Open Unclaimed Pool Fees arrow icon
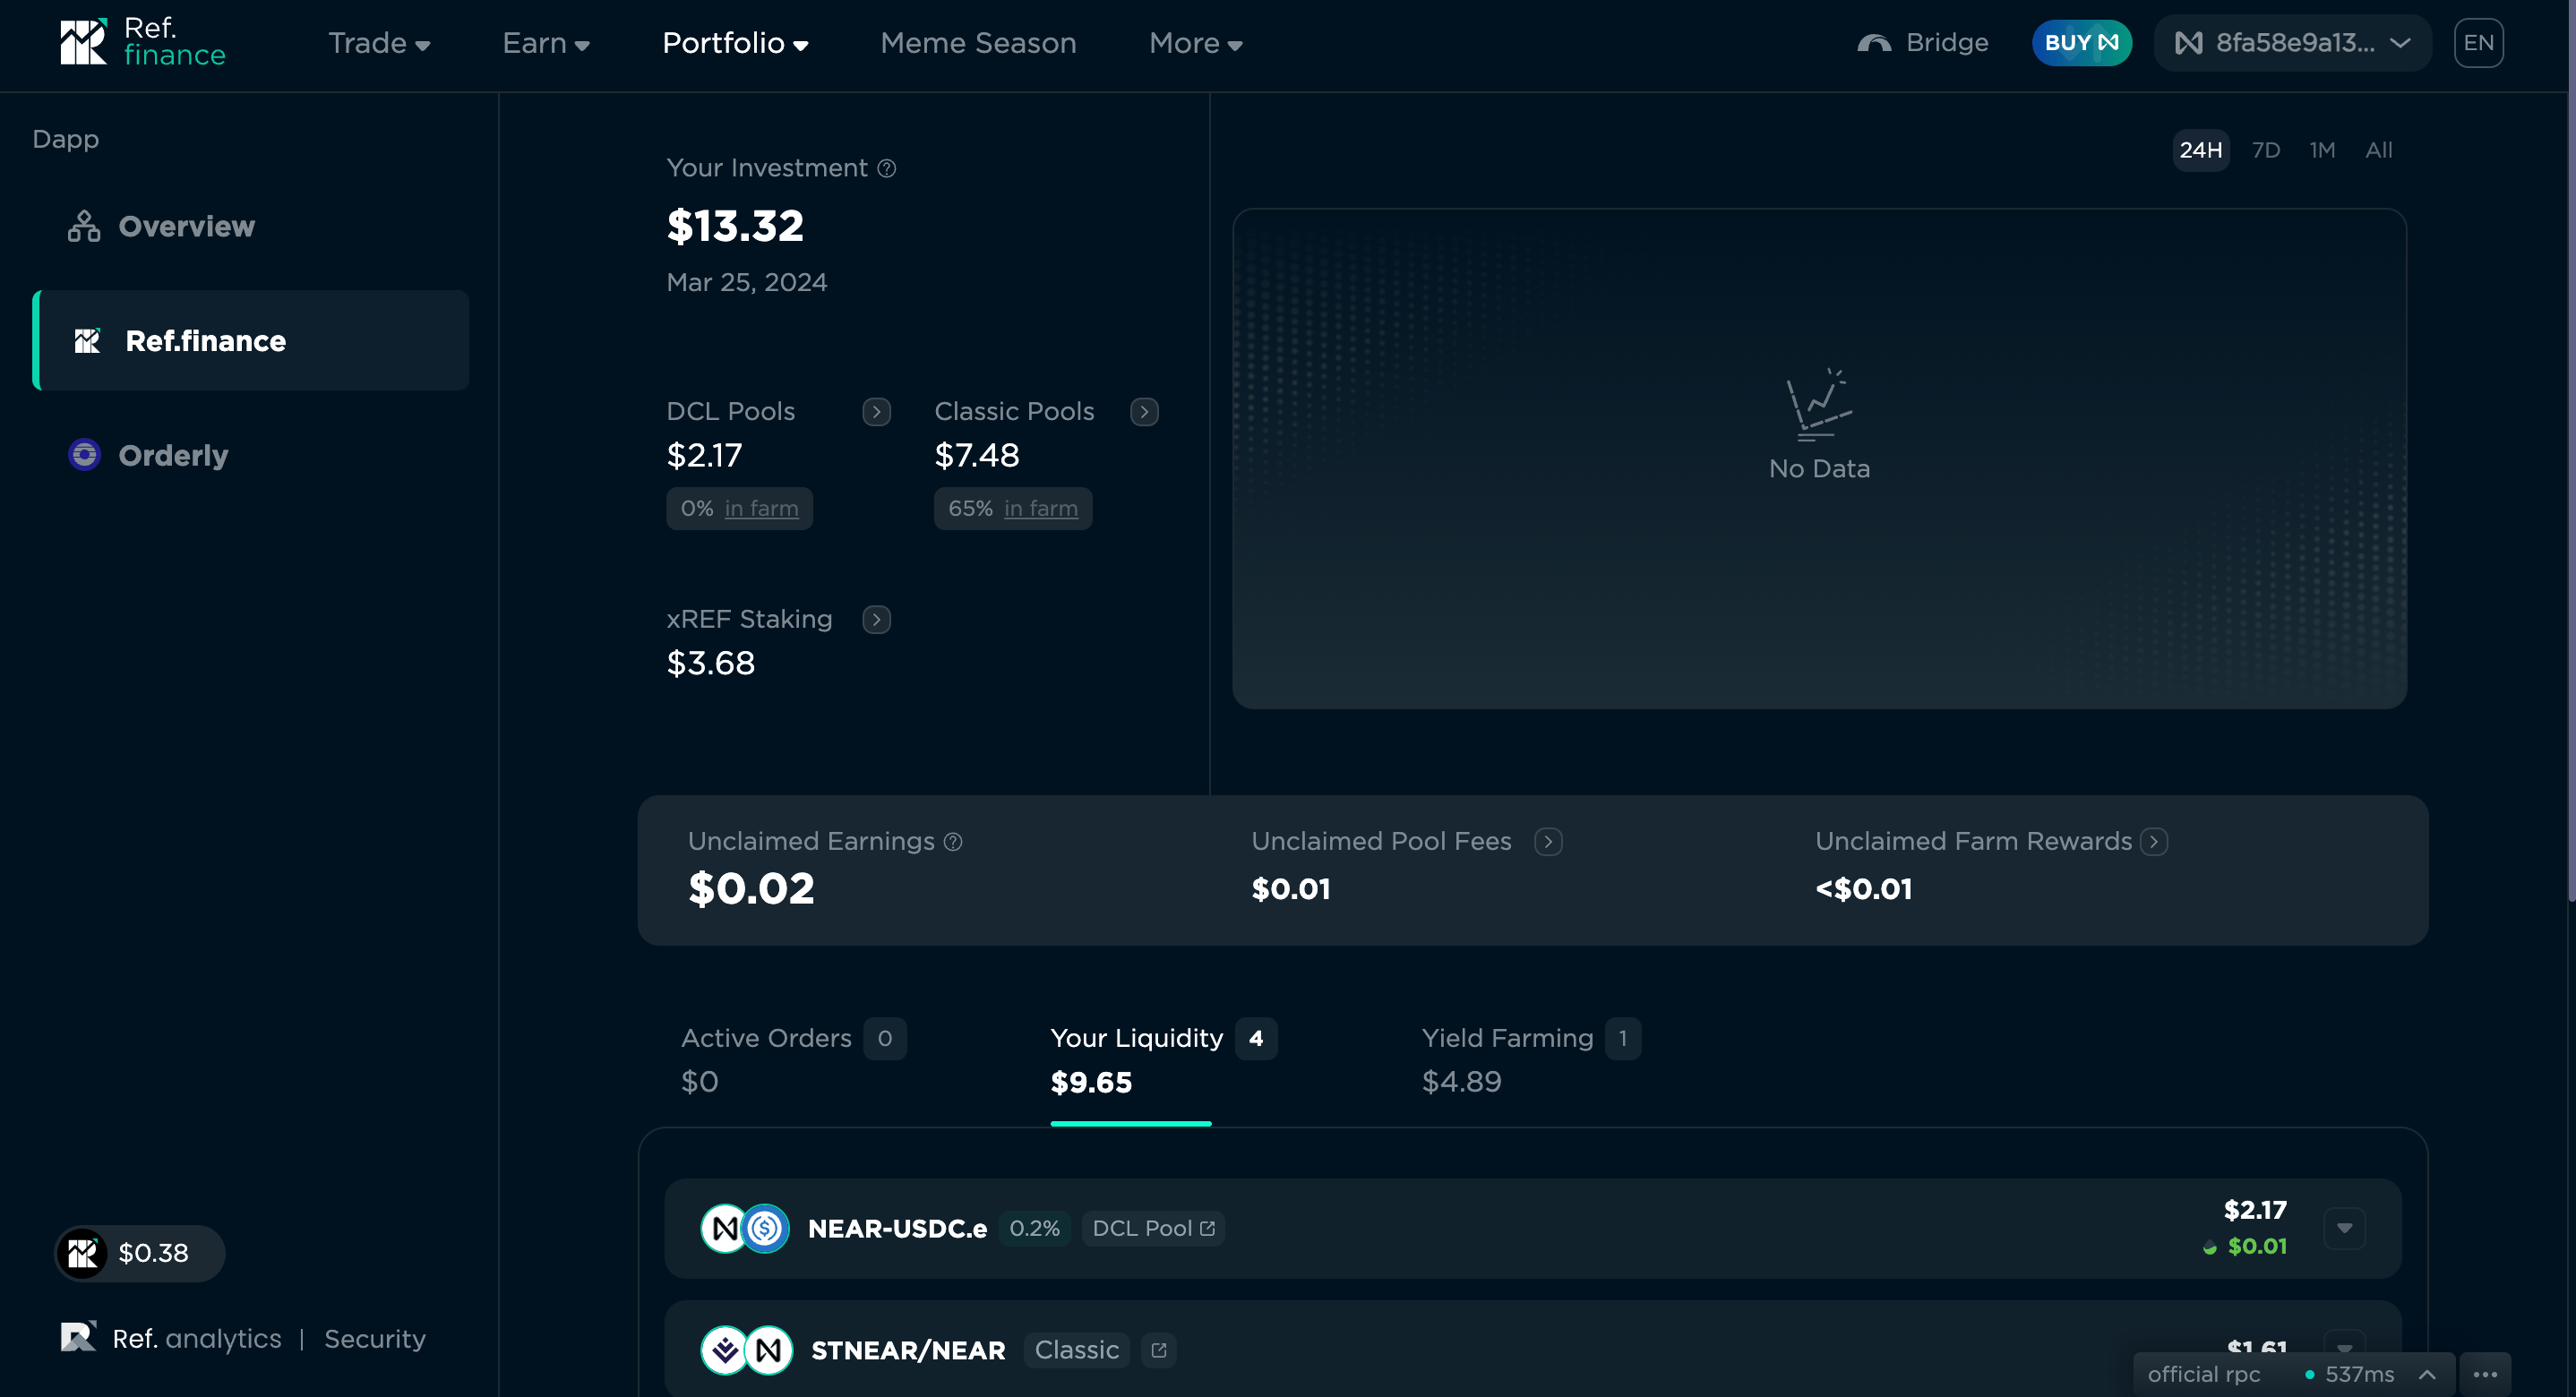 pos(1548,842)
